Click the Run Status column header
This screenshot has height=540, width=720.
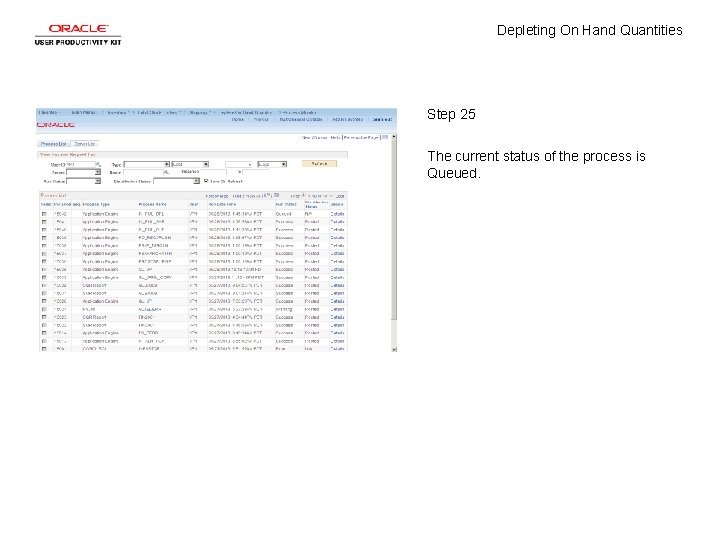click(286, 204)
